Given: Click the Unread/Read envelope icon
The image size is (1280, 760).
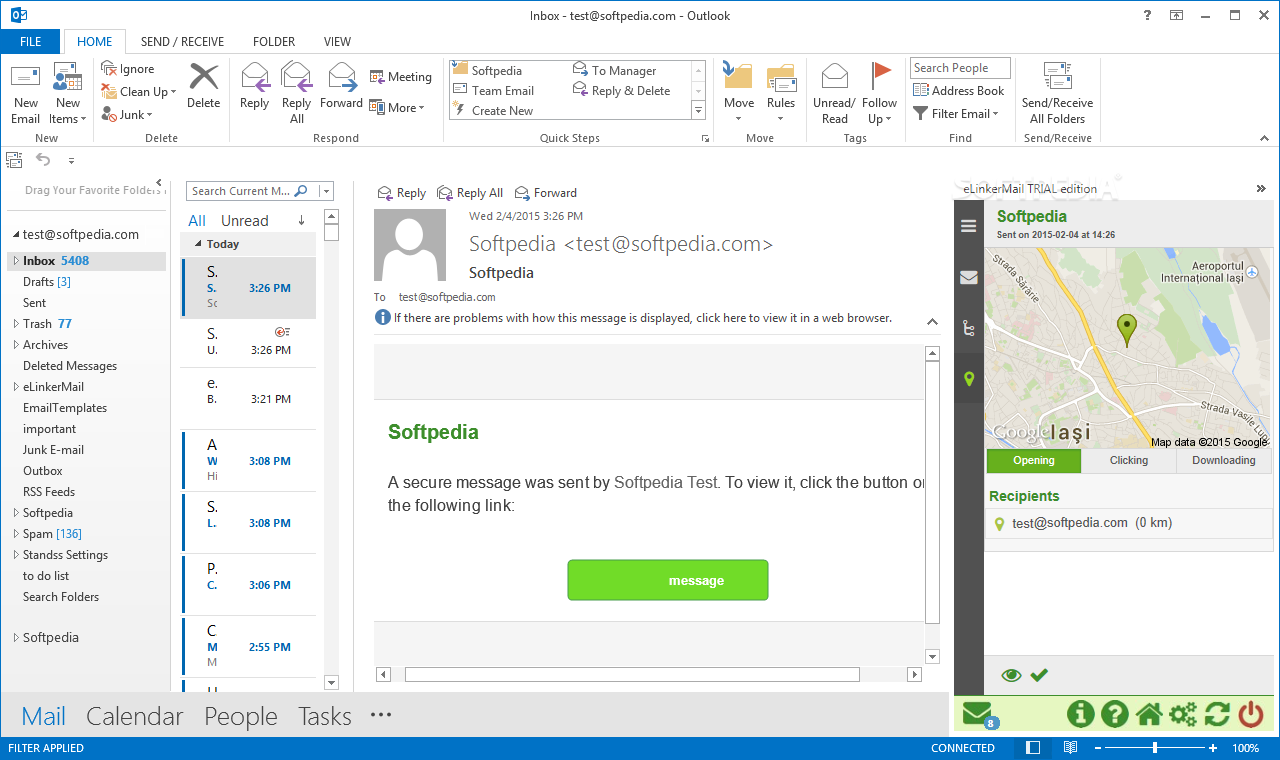Looking at the screenshot, I should coord(834,76).
